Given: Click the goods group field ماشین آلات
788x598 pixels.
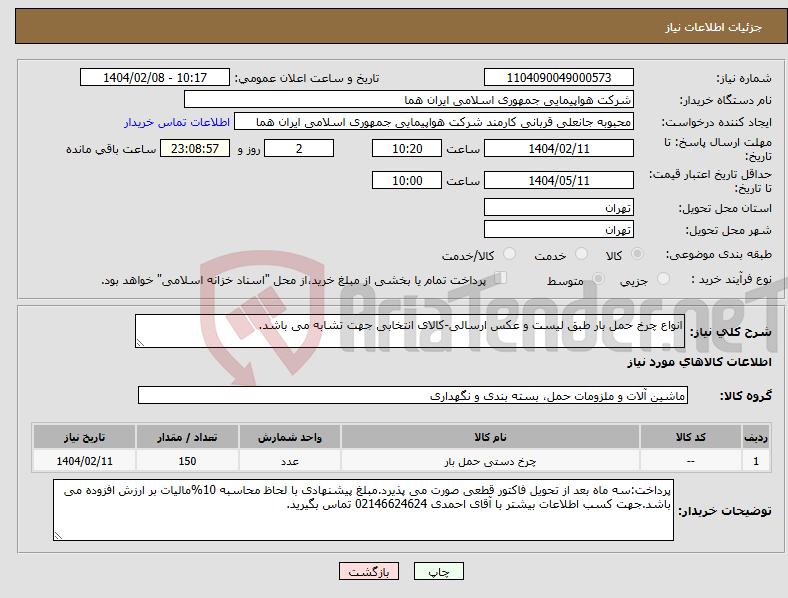Looking at the screenshot, I should 413,395.
